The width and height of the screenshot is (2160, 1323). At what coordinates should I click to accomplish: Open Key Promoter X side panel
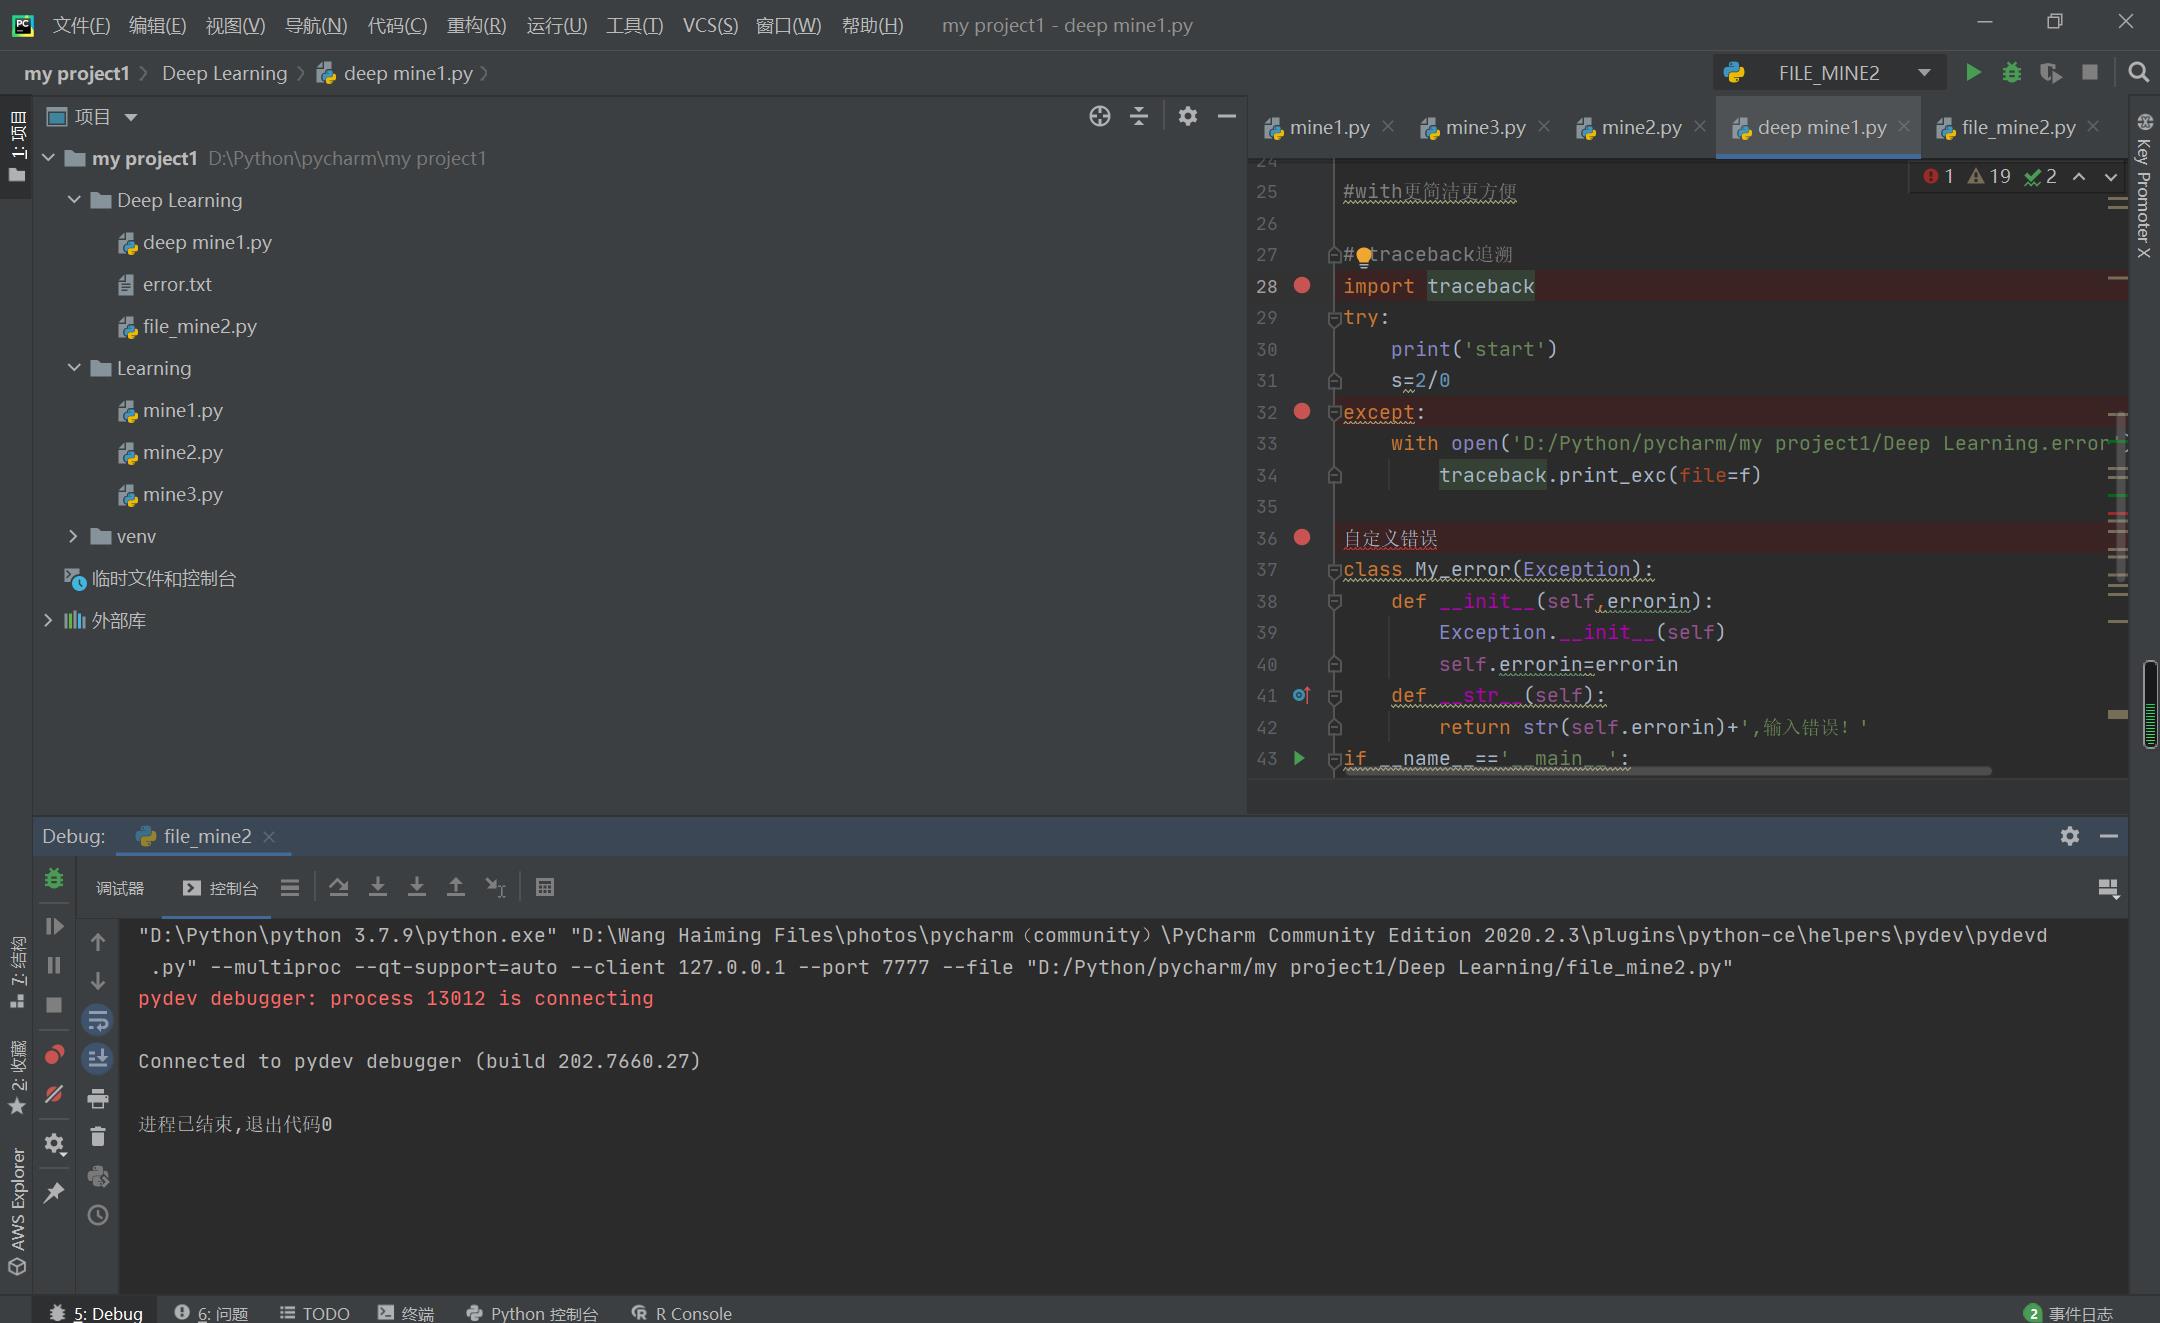tap(2144, 187)
